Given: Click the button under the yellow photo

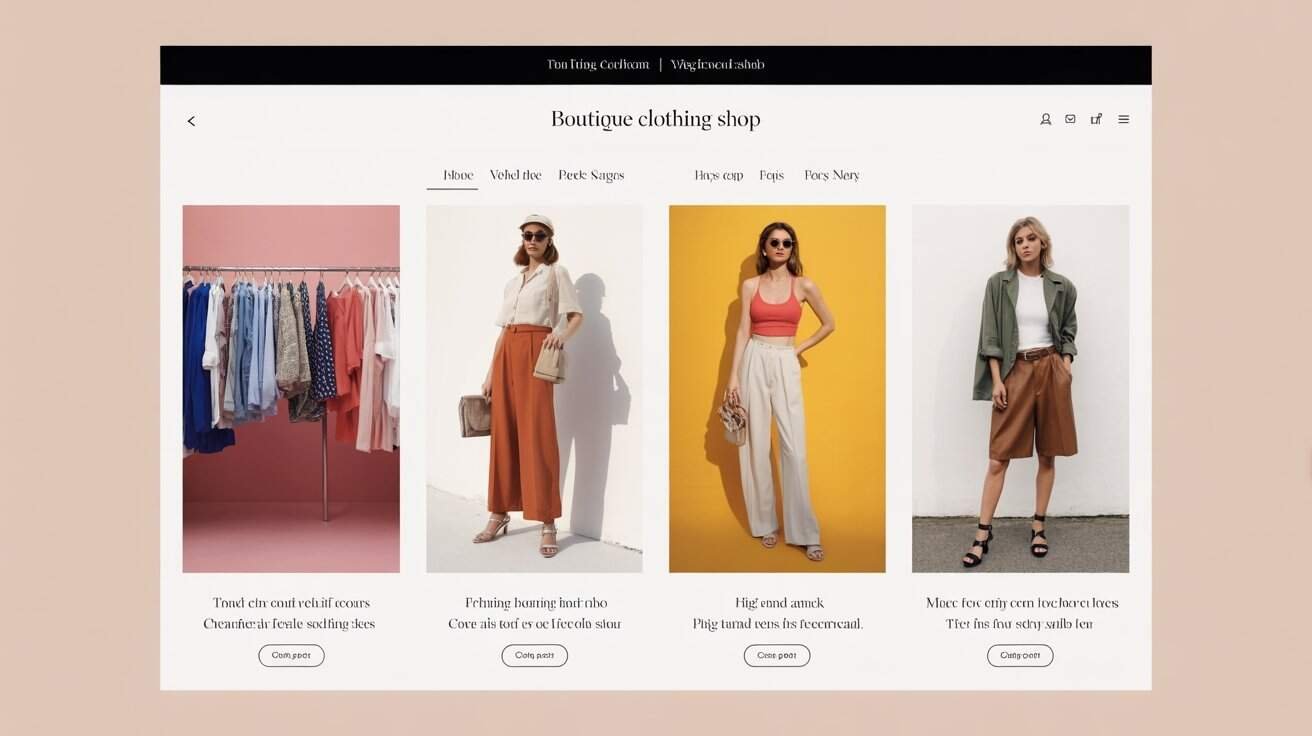Looking at the screenshot, I should [777, 655].
